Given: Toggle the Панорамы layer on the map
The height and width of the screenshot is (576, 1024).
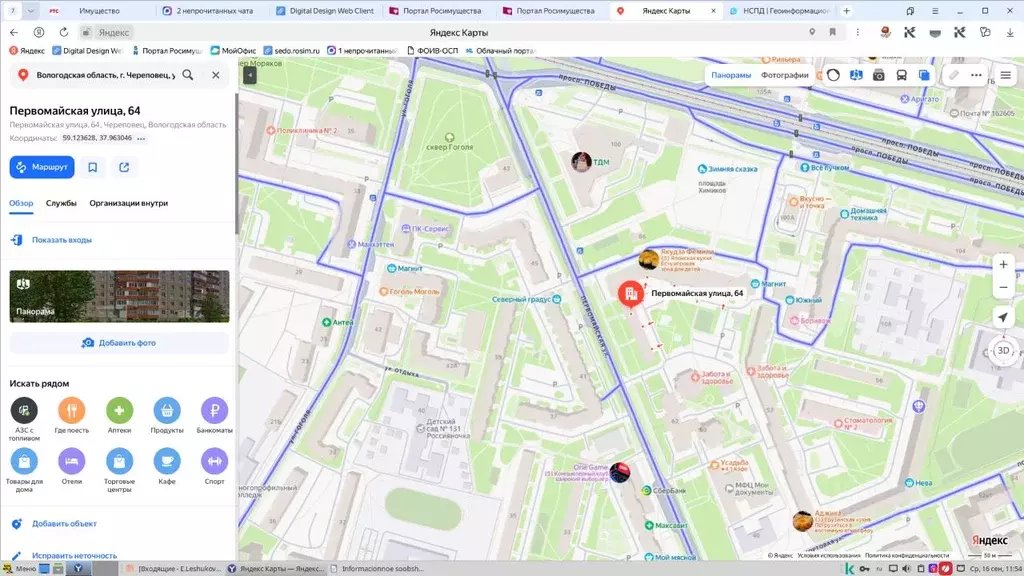Looking at the screenshot, I should [x=731, y=75].
